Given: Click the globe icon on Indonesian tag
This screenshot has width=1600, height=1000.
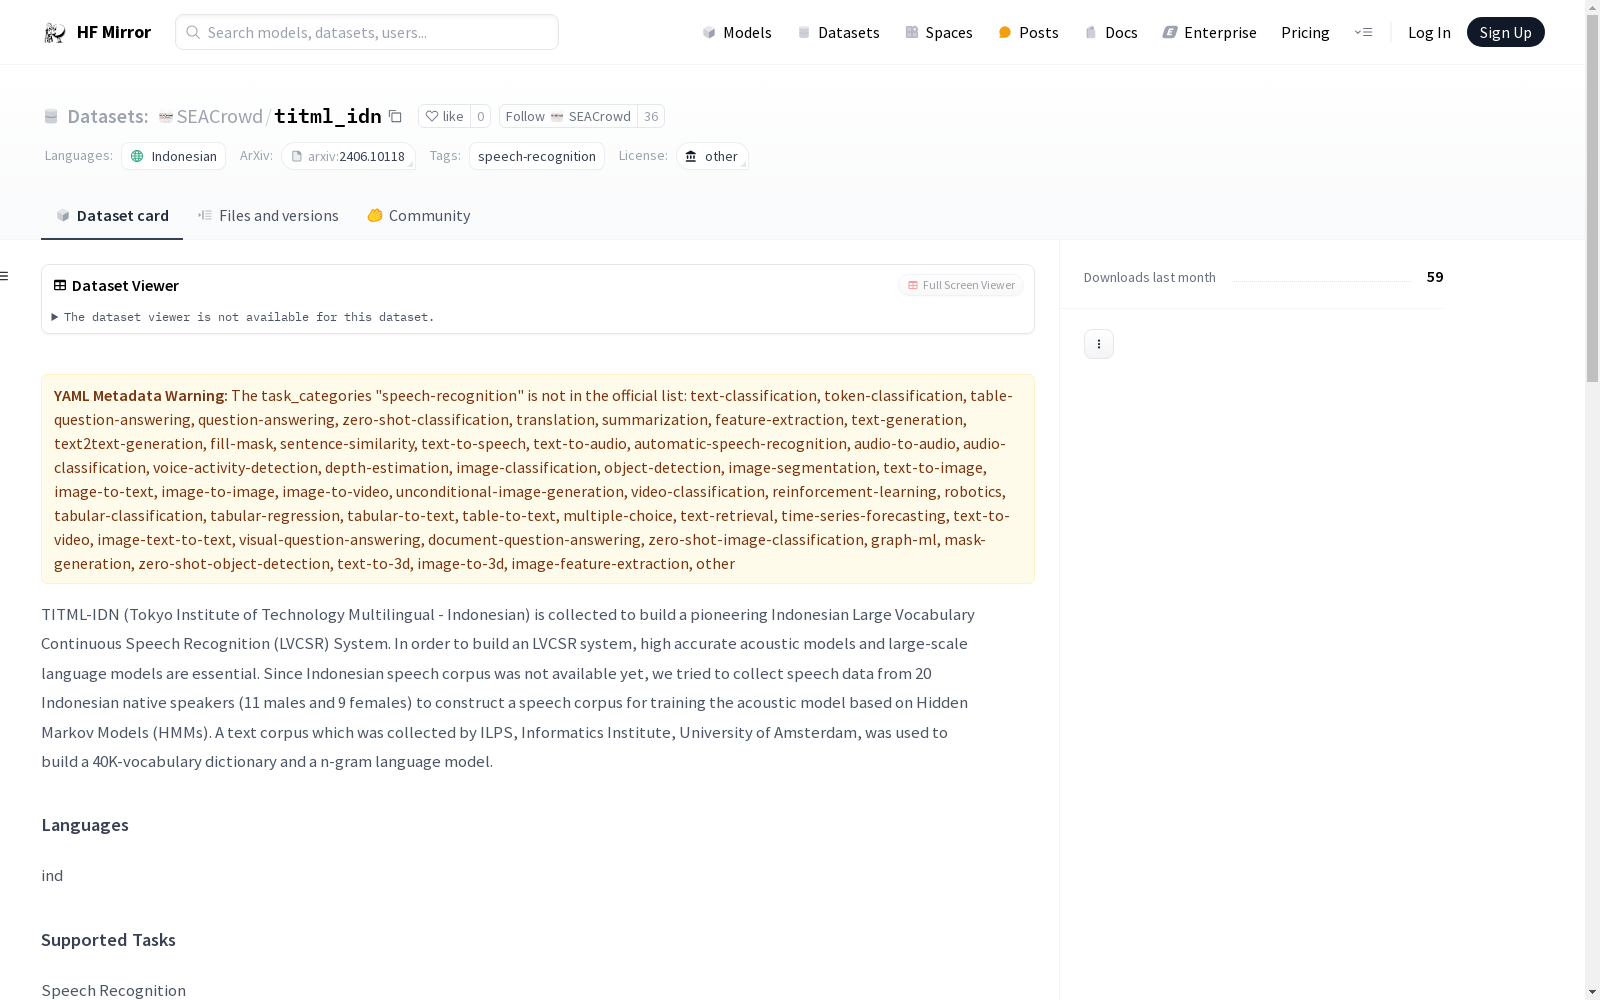Looking at the screenshot, I should 138,156.
